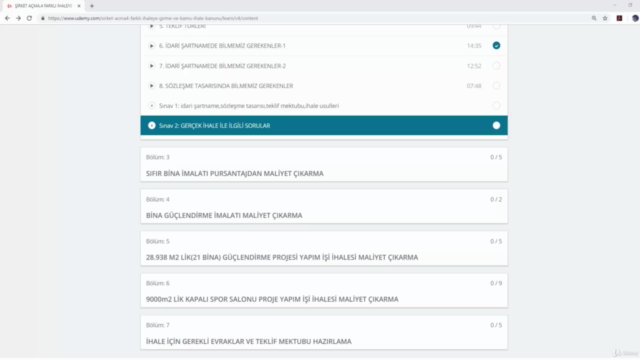The height and width of the screenshot is (360, 640).
Task: Expand Bölüm 6 KAPALI SPOR SALONU section
Action: (x=324, y=291)
